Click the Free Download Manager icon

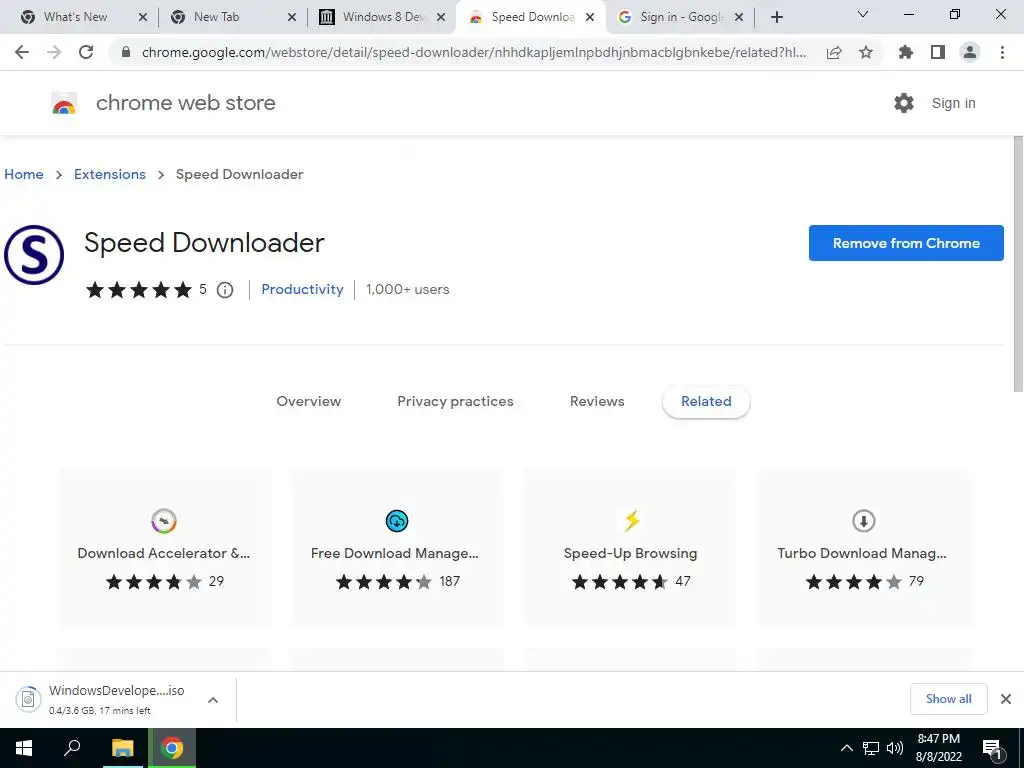(x=396, y=521)
